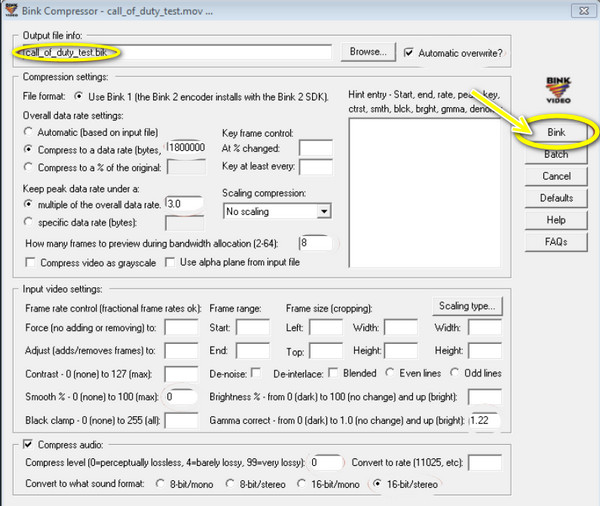Viewport: 600px width, 506px height.
Task: Select Automatic (based on input file) radio
Action: pyautogui.click(x=28, y=132)
